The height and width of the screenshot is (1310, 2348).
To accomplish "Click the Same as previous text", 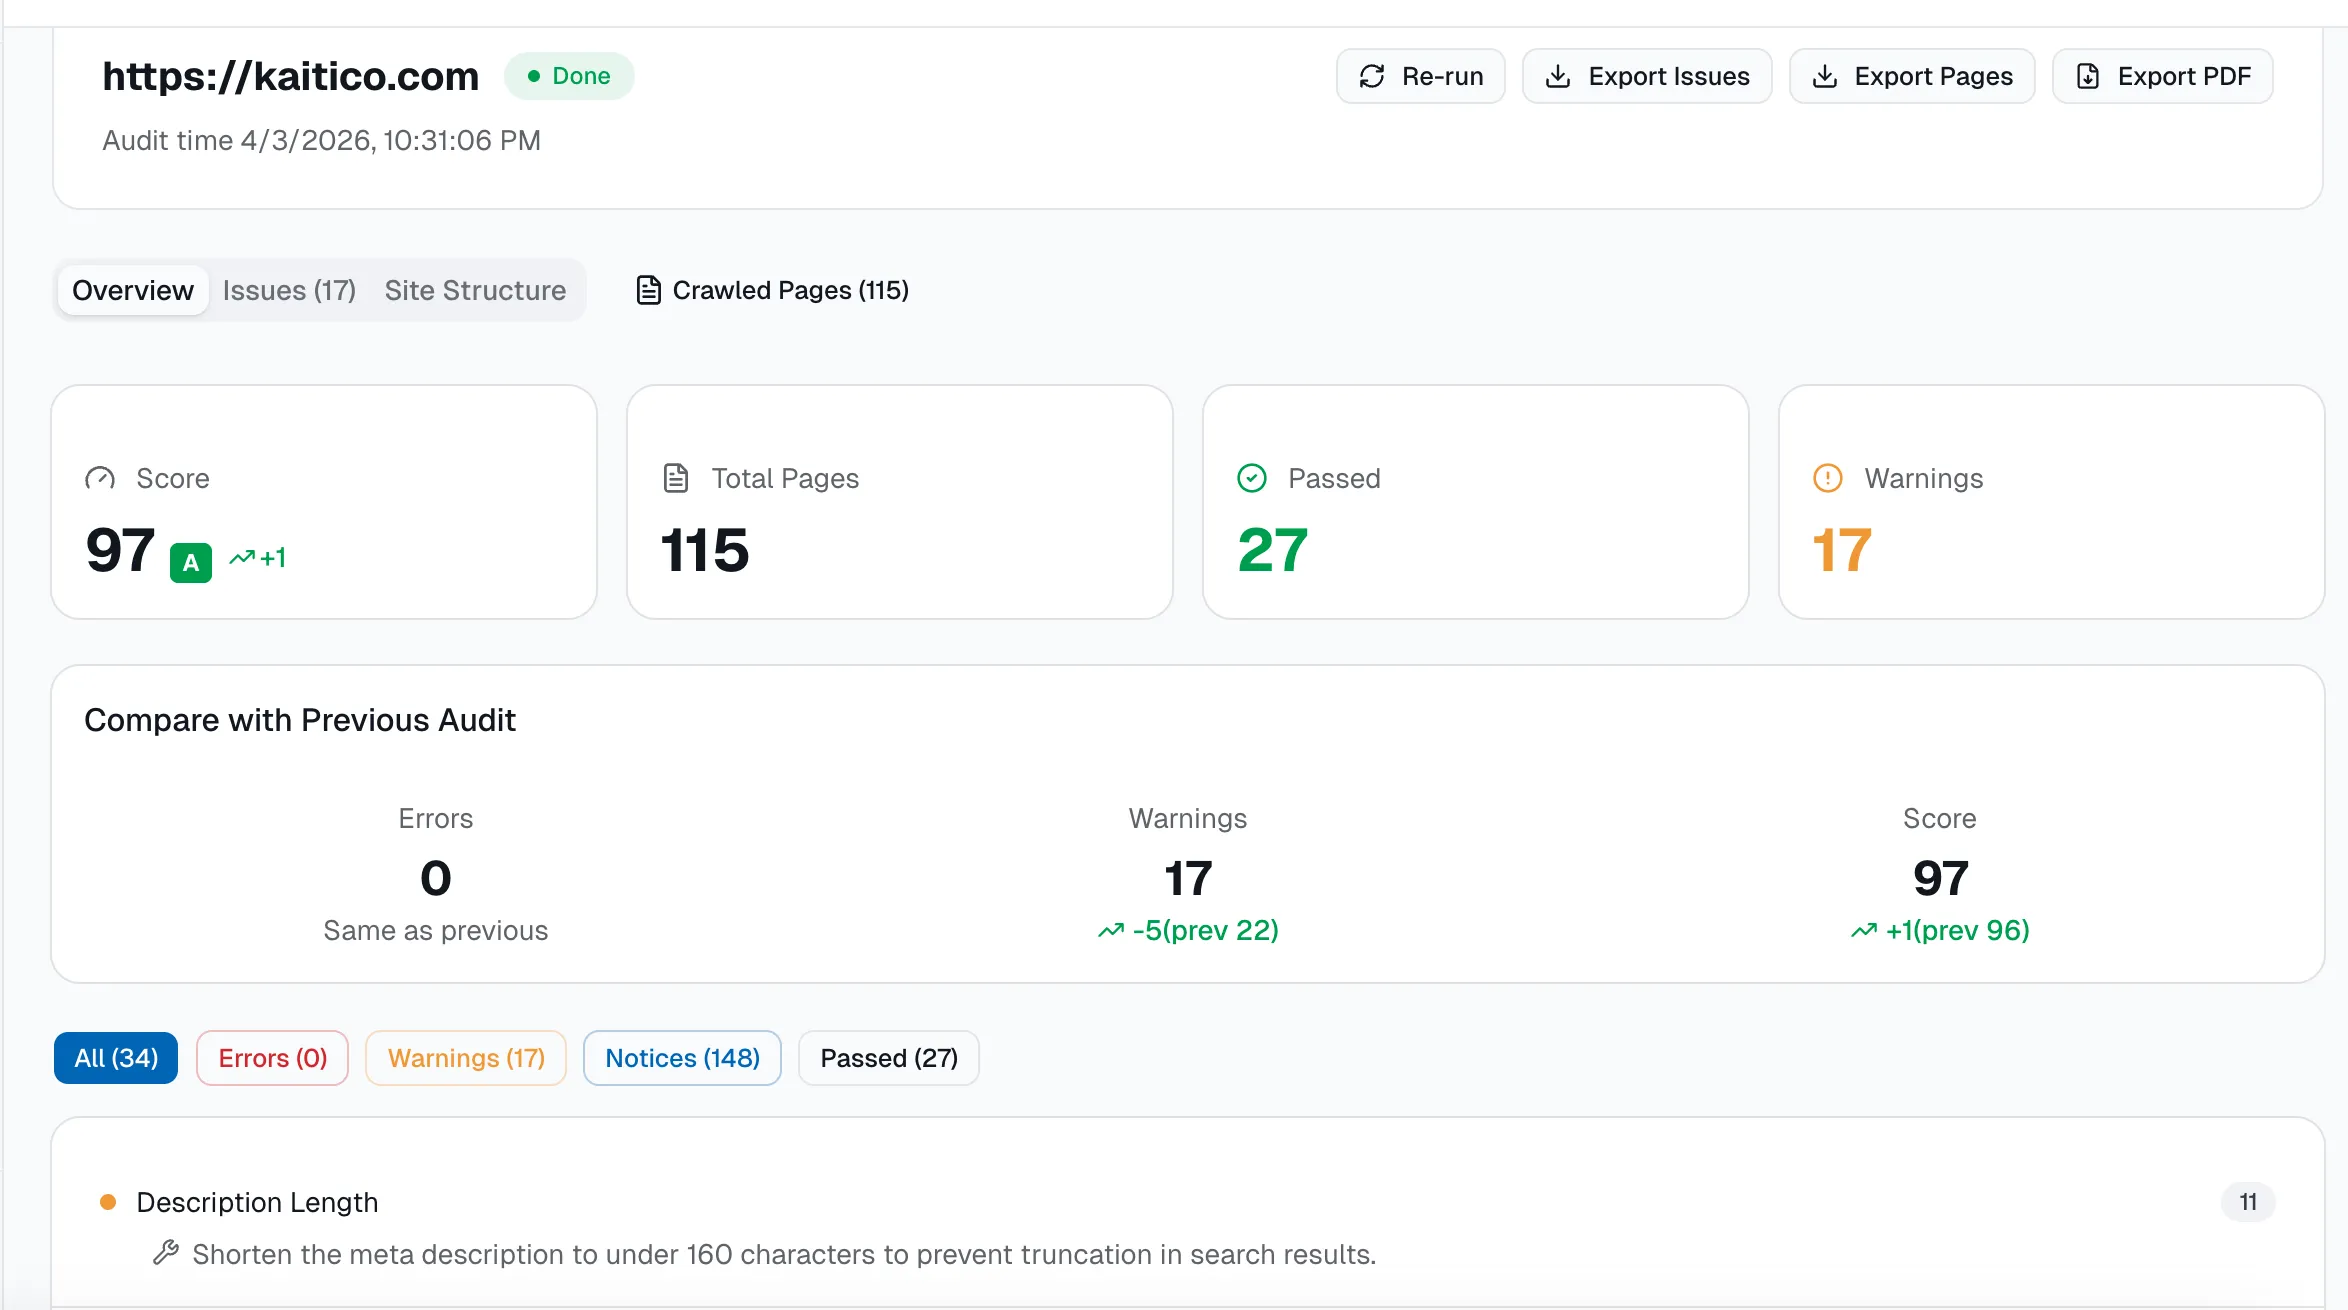I will [x=436, y=931].
